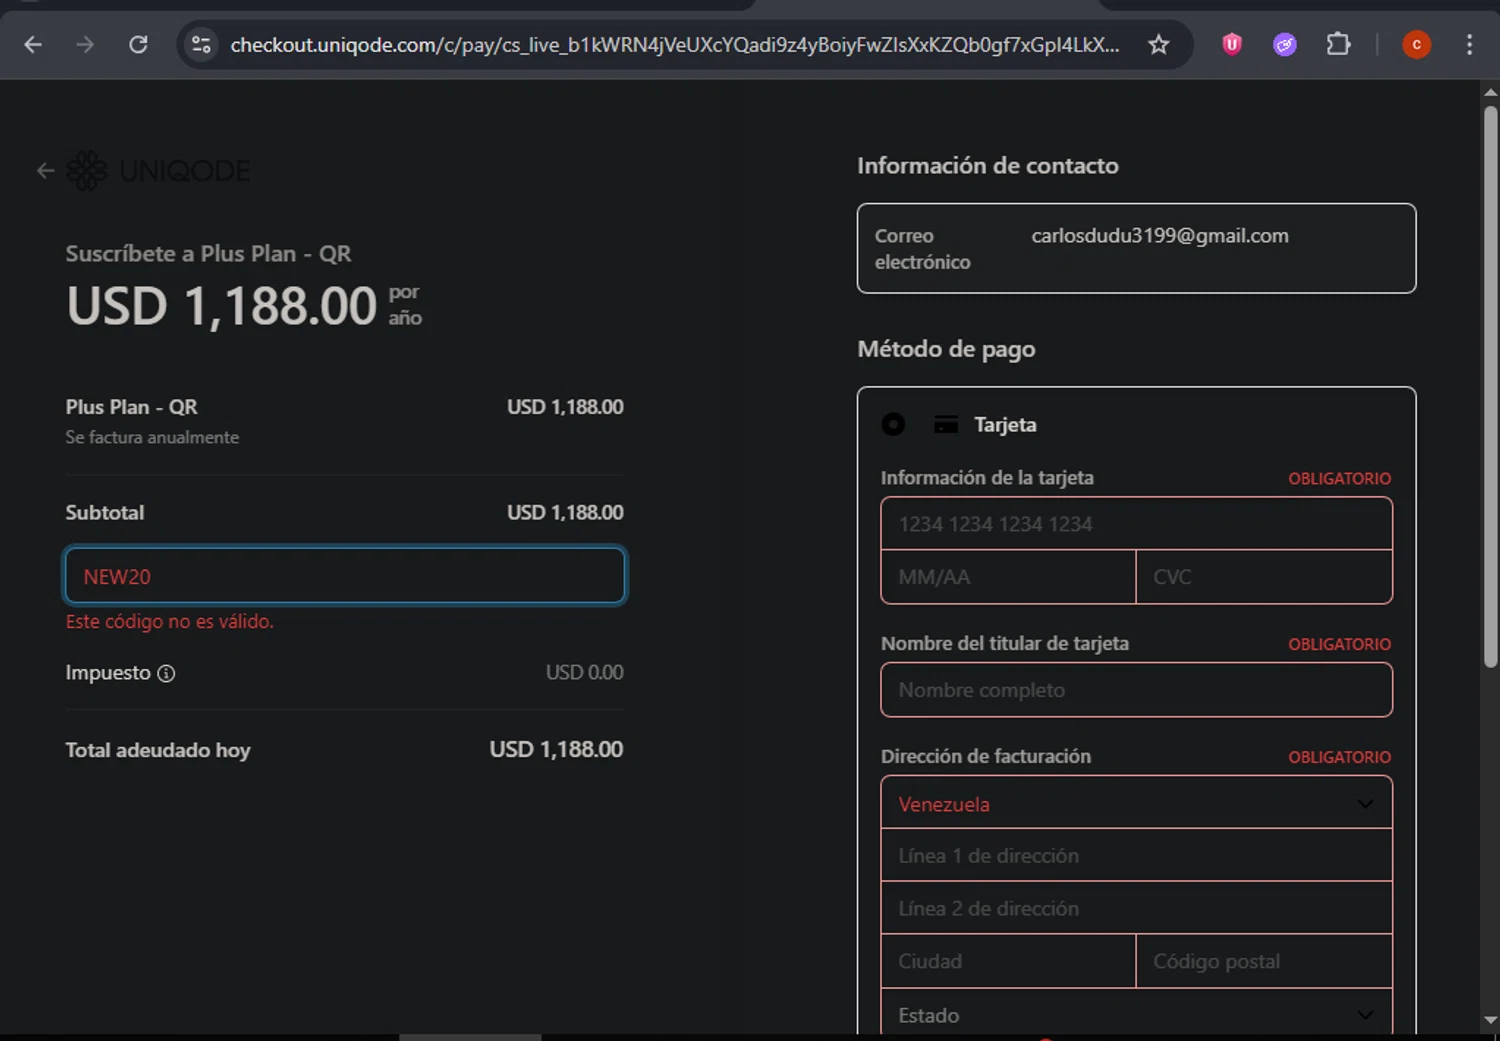
Task: Click the CVC field
Action: point(1264,577)
